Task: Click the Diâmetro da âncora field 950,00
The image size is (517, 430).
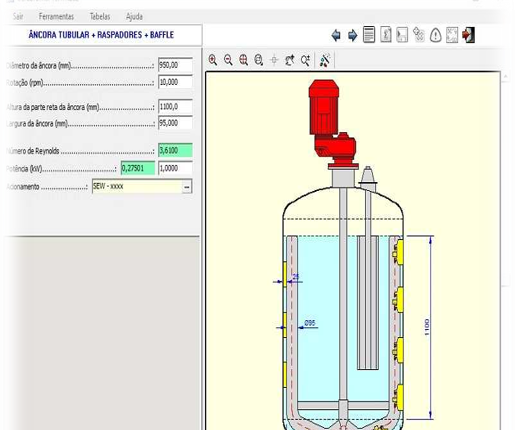Action: 175,65
